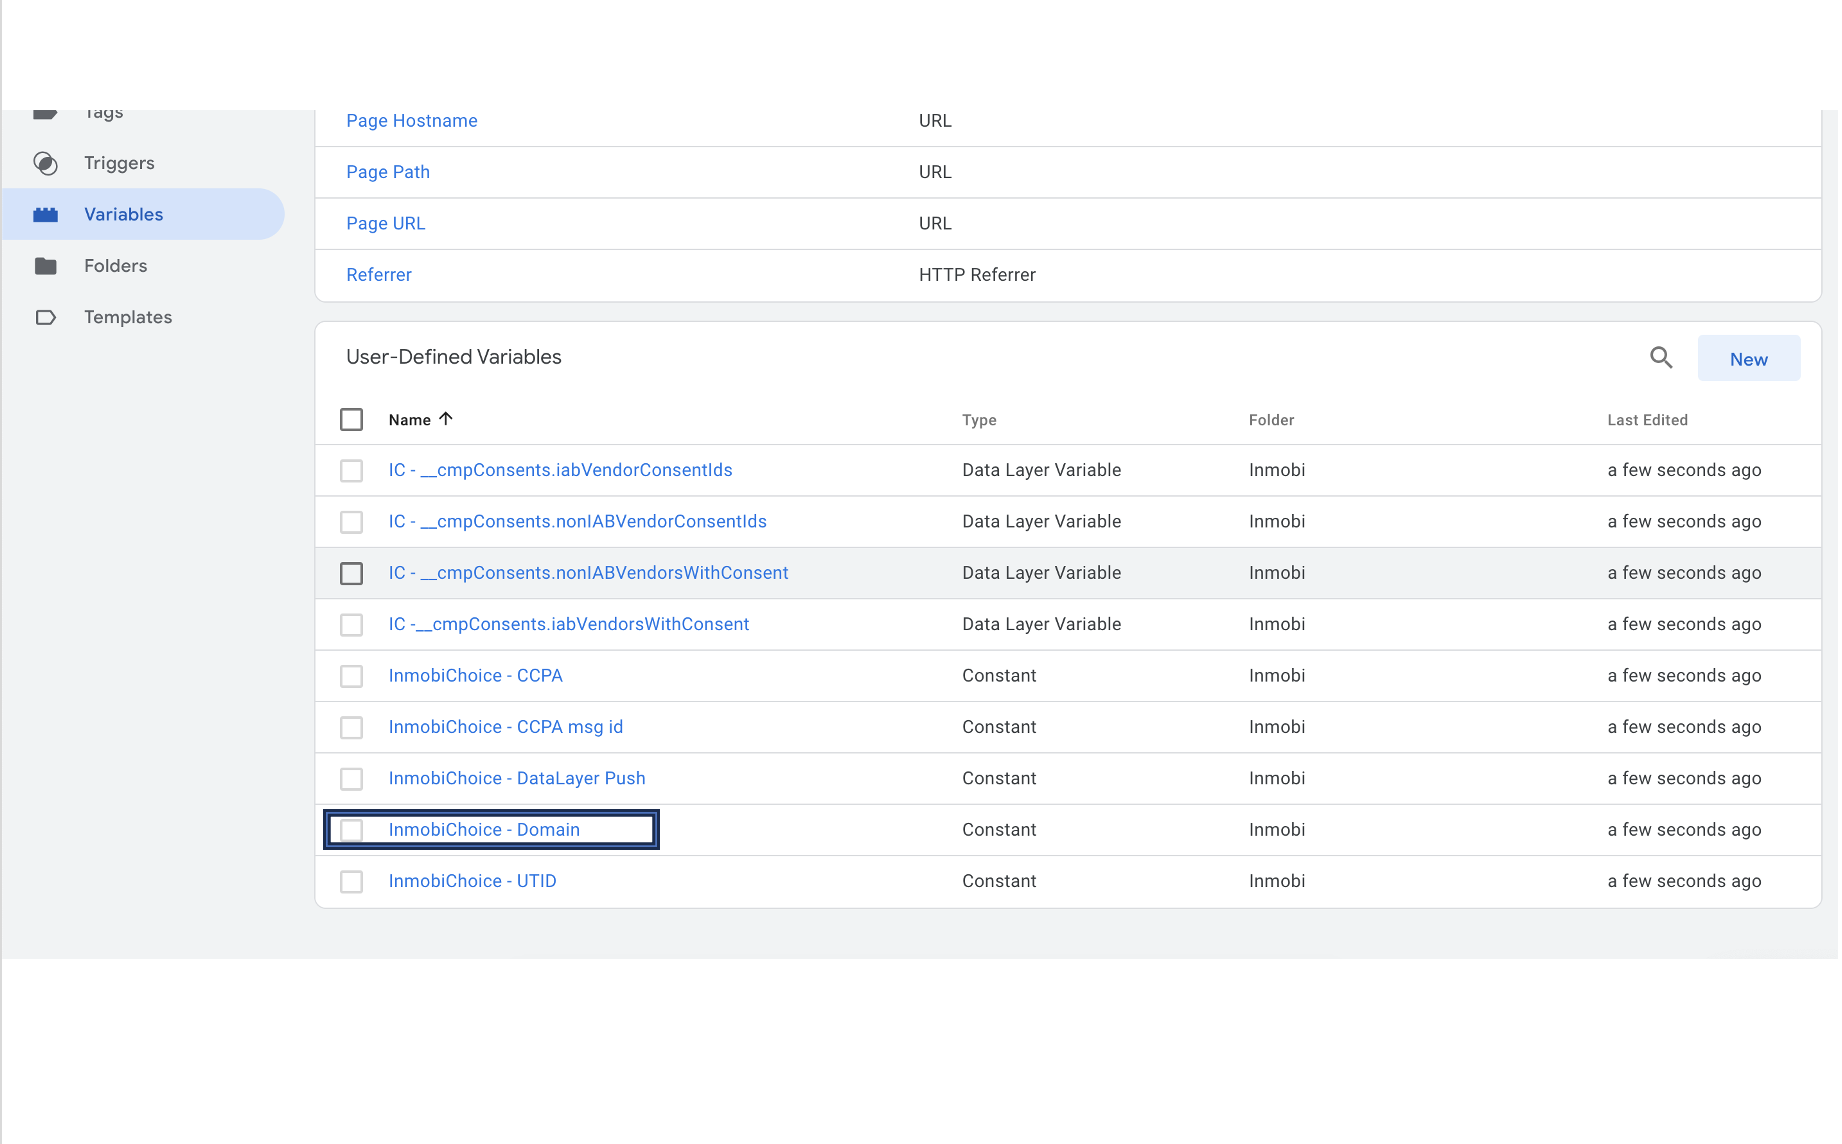1842x1144 pixels.
Task: Open the Folders section
Action: [x=115, y=266]
